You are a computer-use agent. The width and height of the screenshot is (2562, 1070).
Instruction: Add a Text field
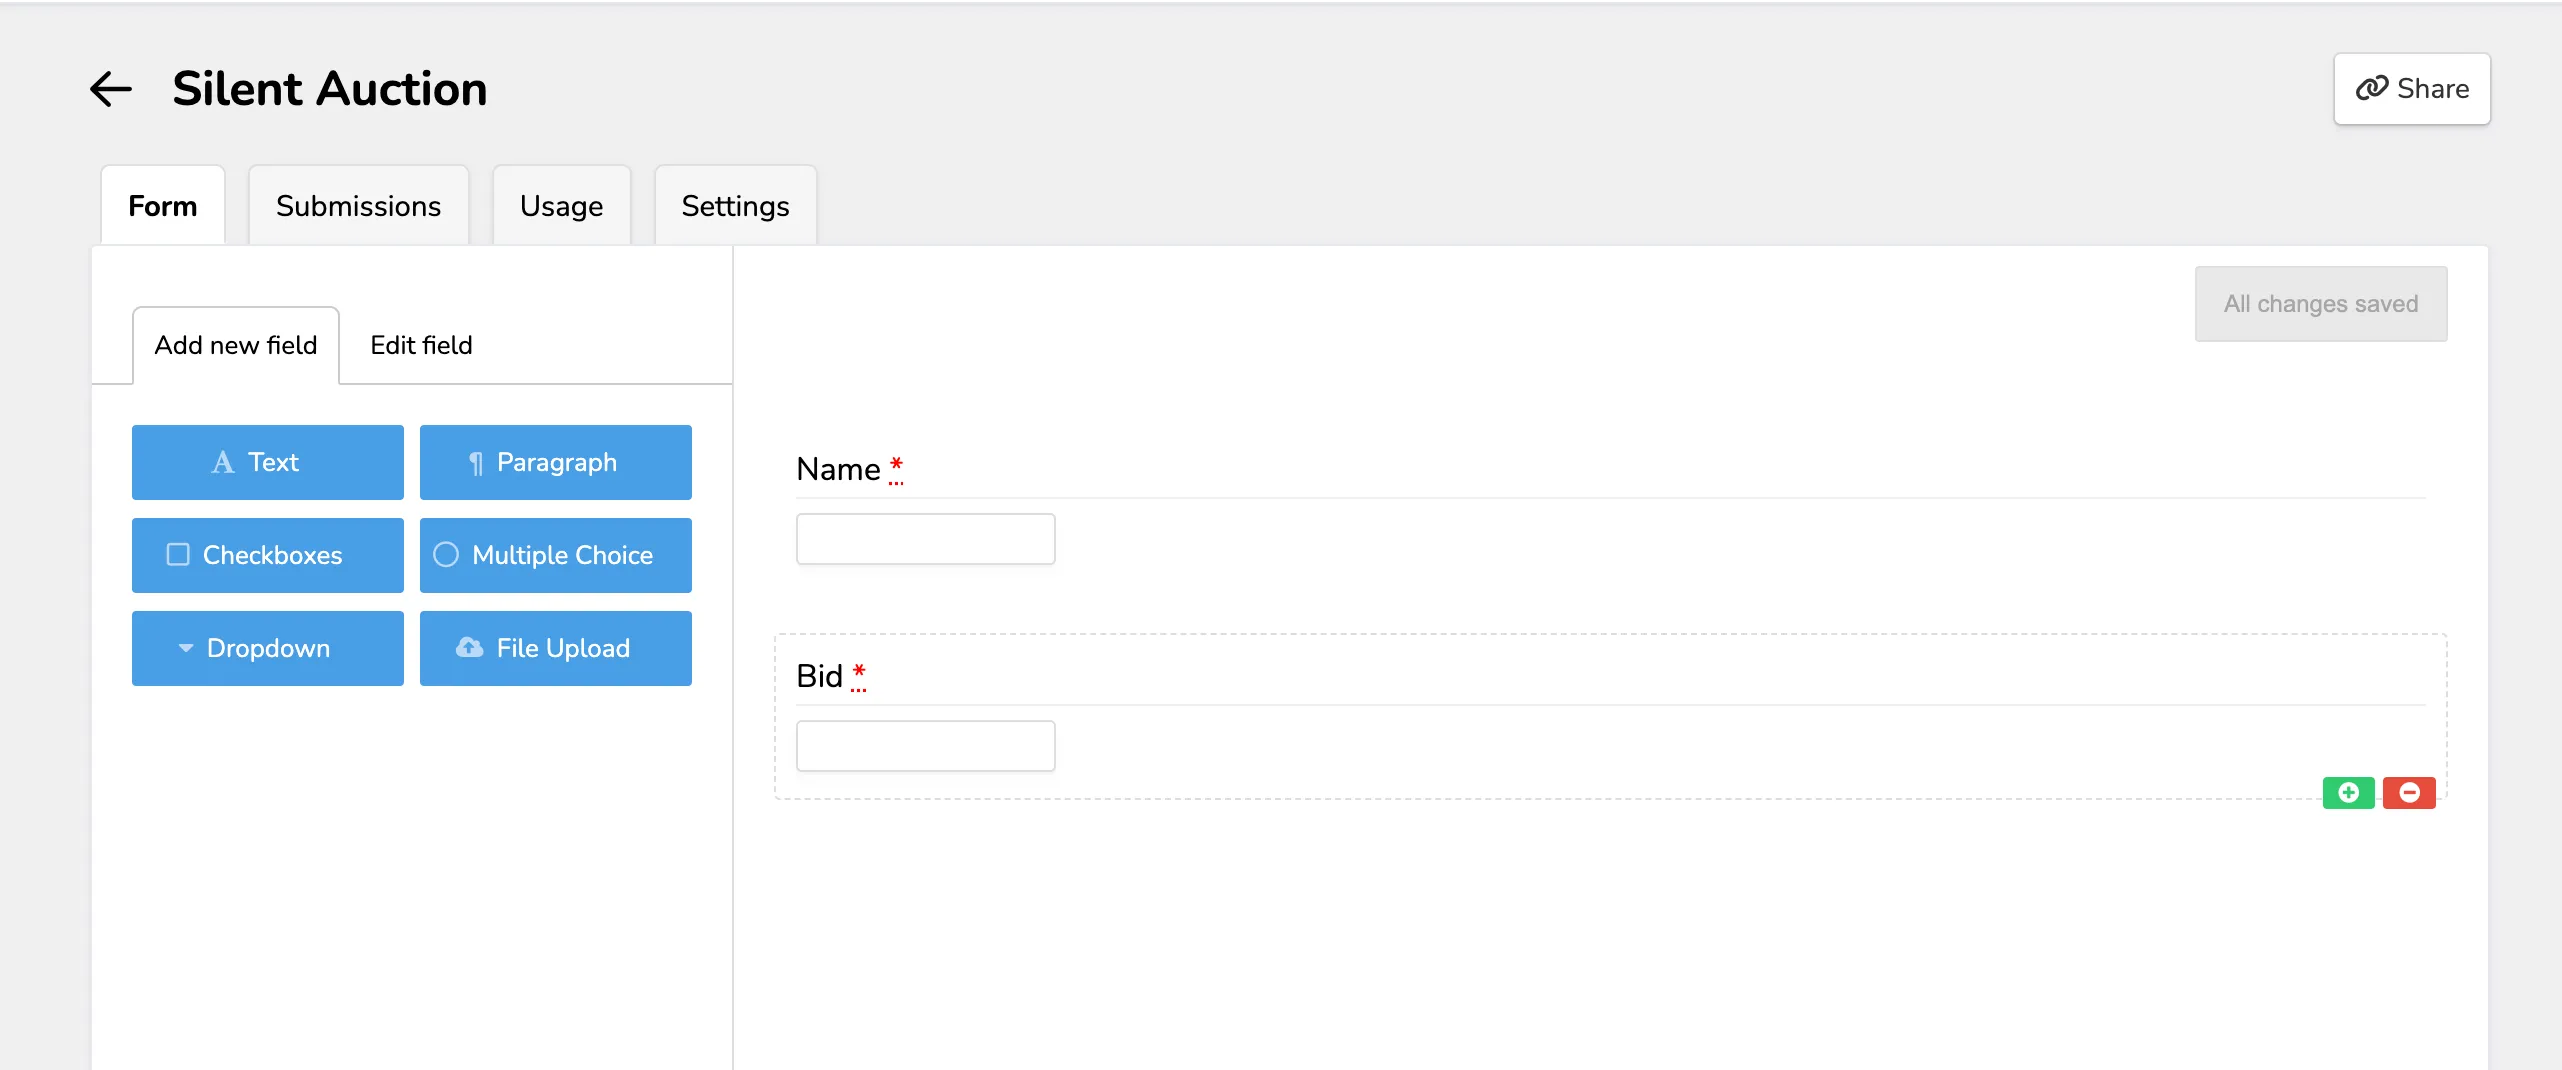[268, 462]
